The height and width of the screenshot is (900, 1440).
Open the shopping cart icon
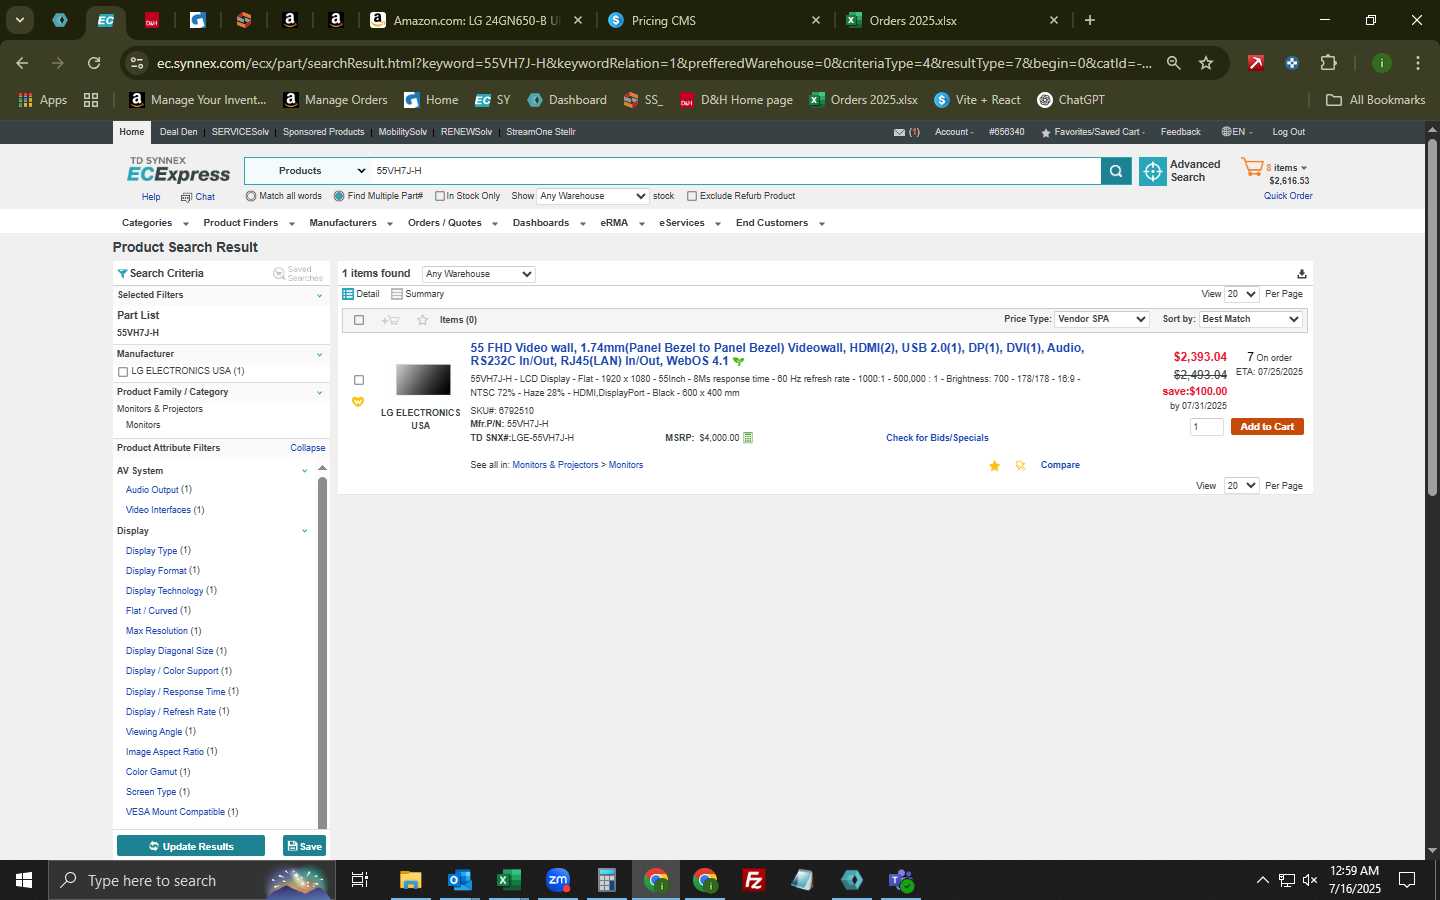click(x=1252, y=167)
